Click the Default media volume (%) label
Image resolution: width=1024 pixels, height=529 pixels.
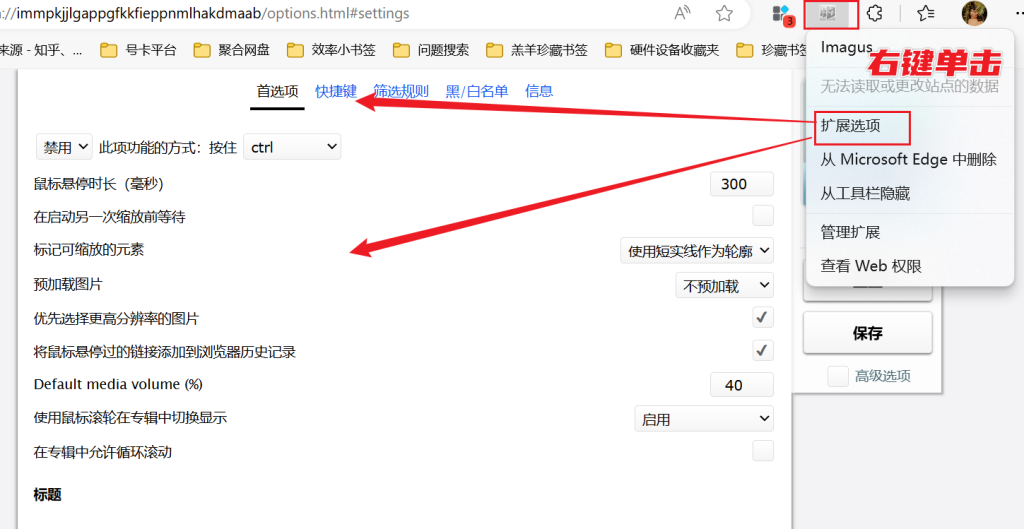(x=118, y=384)
